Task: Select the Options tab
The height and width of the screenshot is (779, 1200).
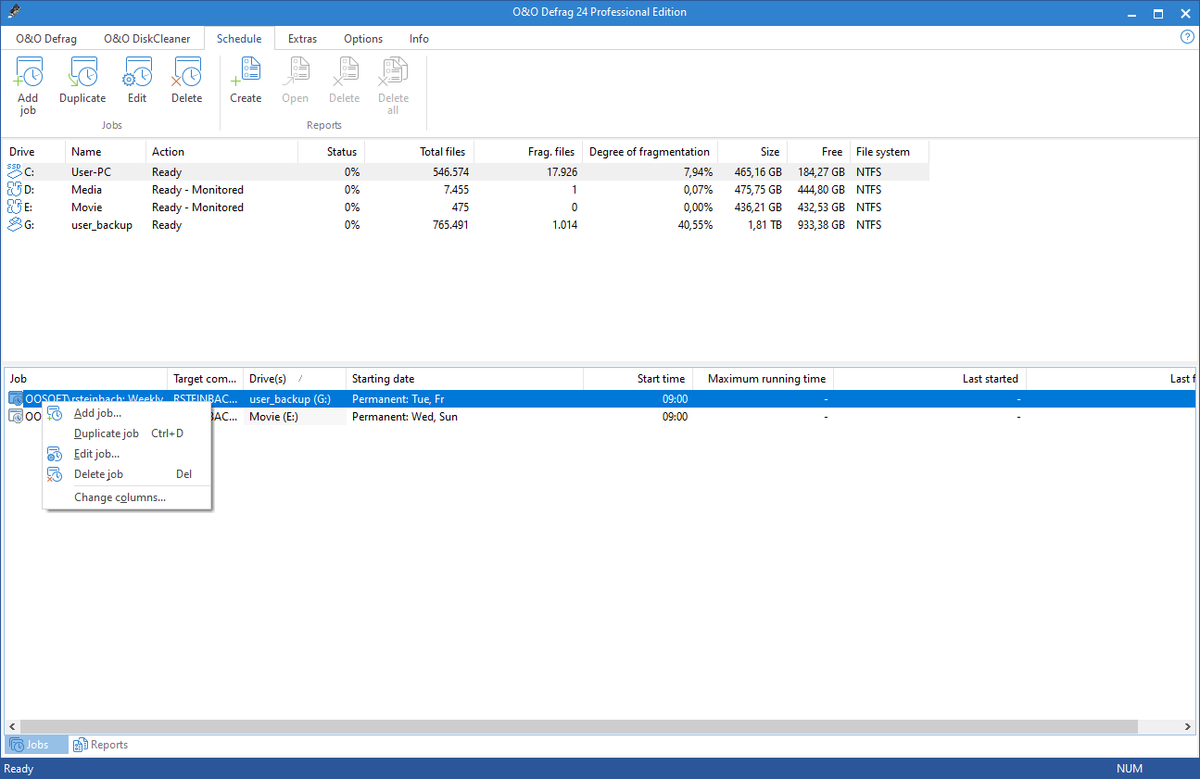Action: click(x=362, y=38)
